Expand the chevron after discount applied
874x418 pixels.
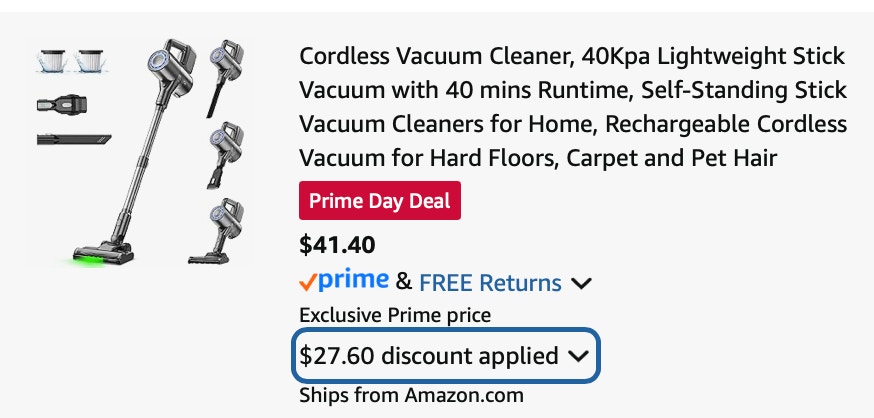[578, 356]
